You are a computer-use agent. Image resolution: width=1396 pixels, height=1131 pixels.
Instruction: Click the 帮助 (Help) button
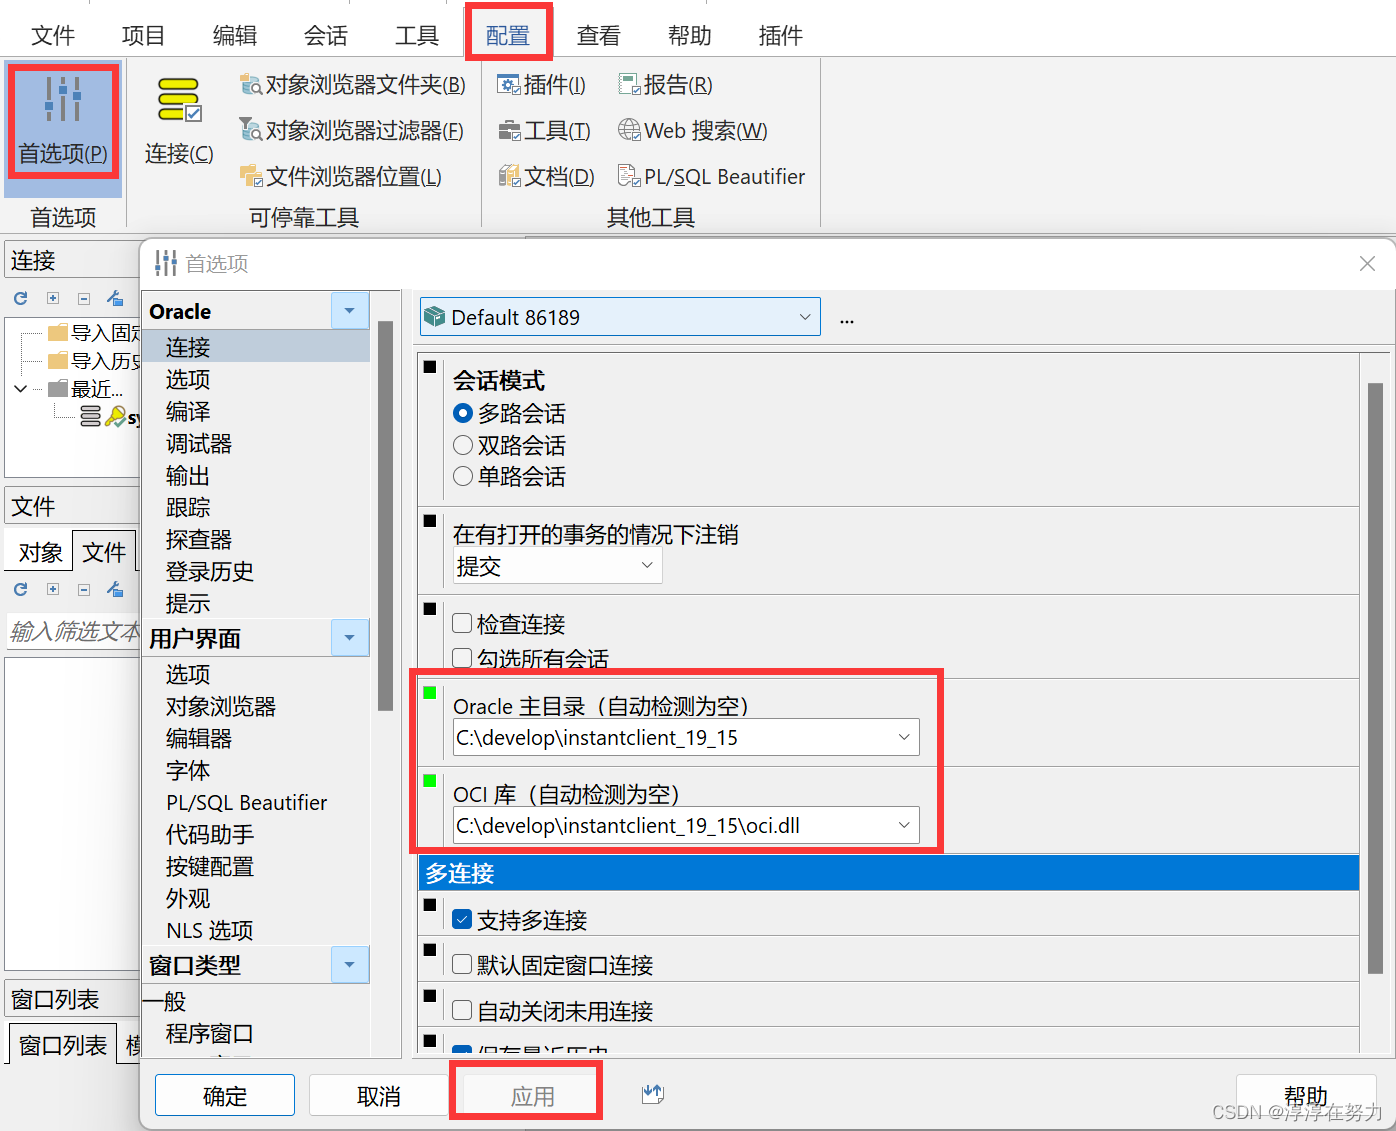1305,1094
